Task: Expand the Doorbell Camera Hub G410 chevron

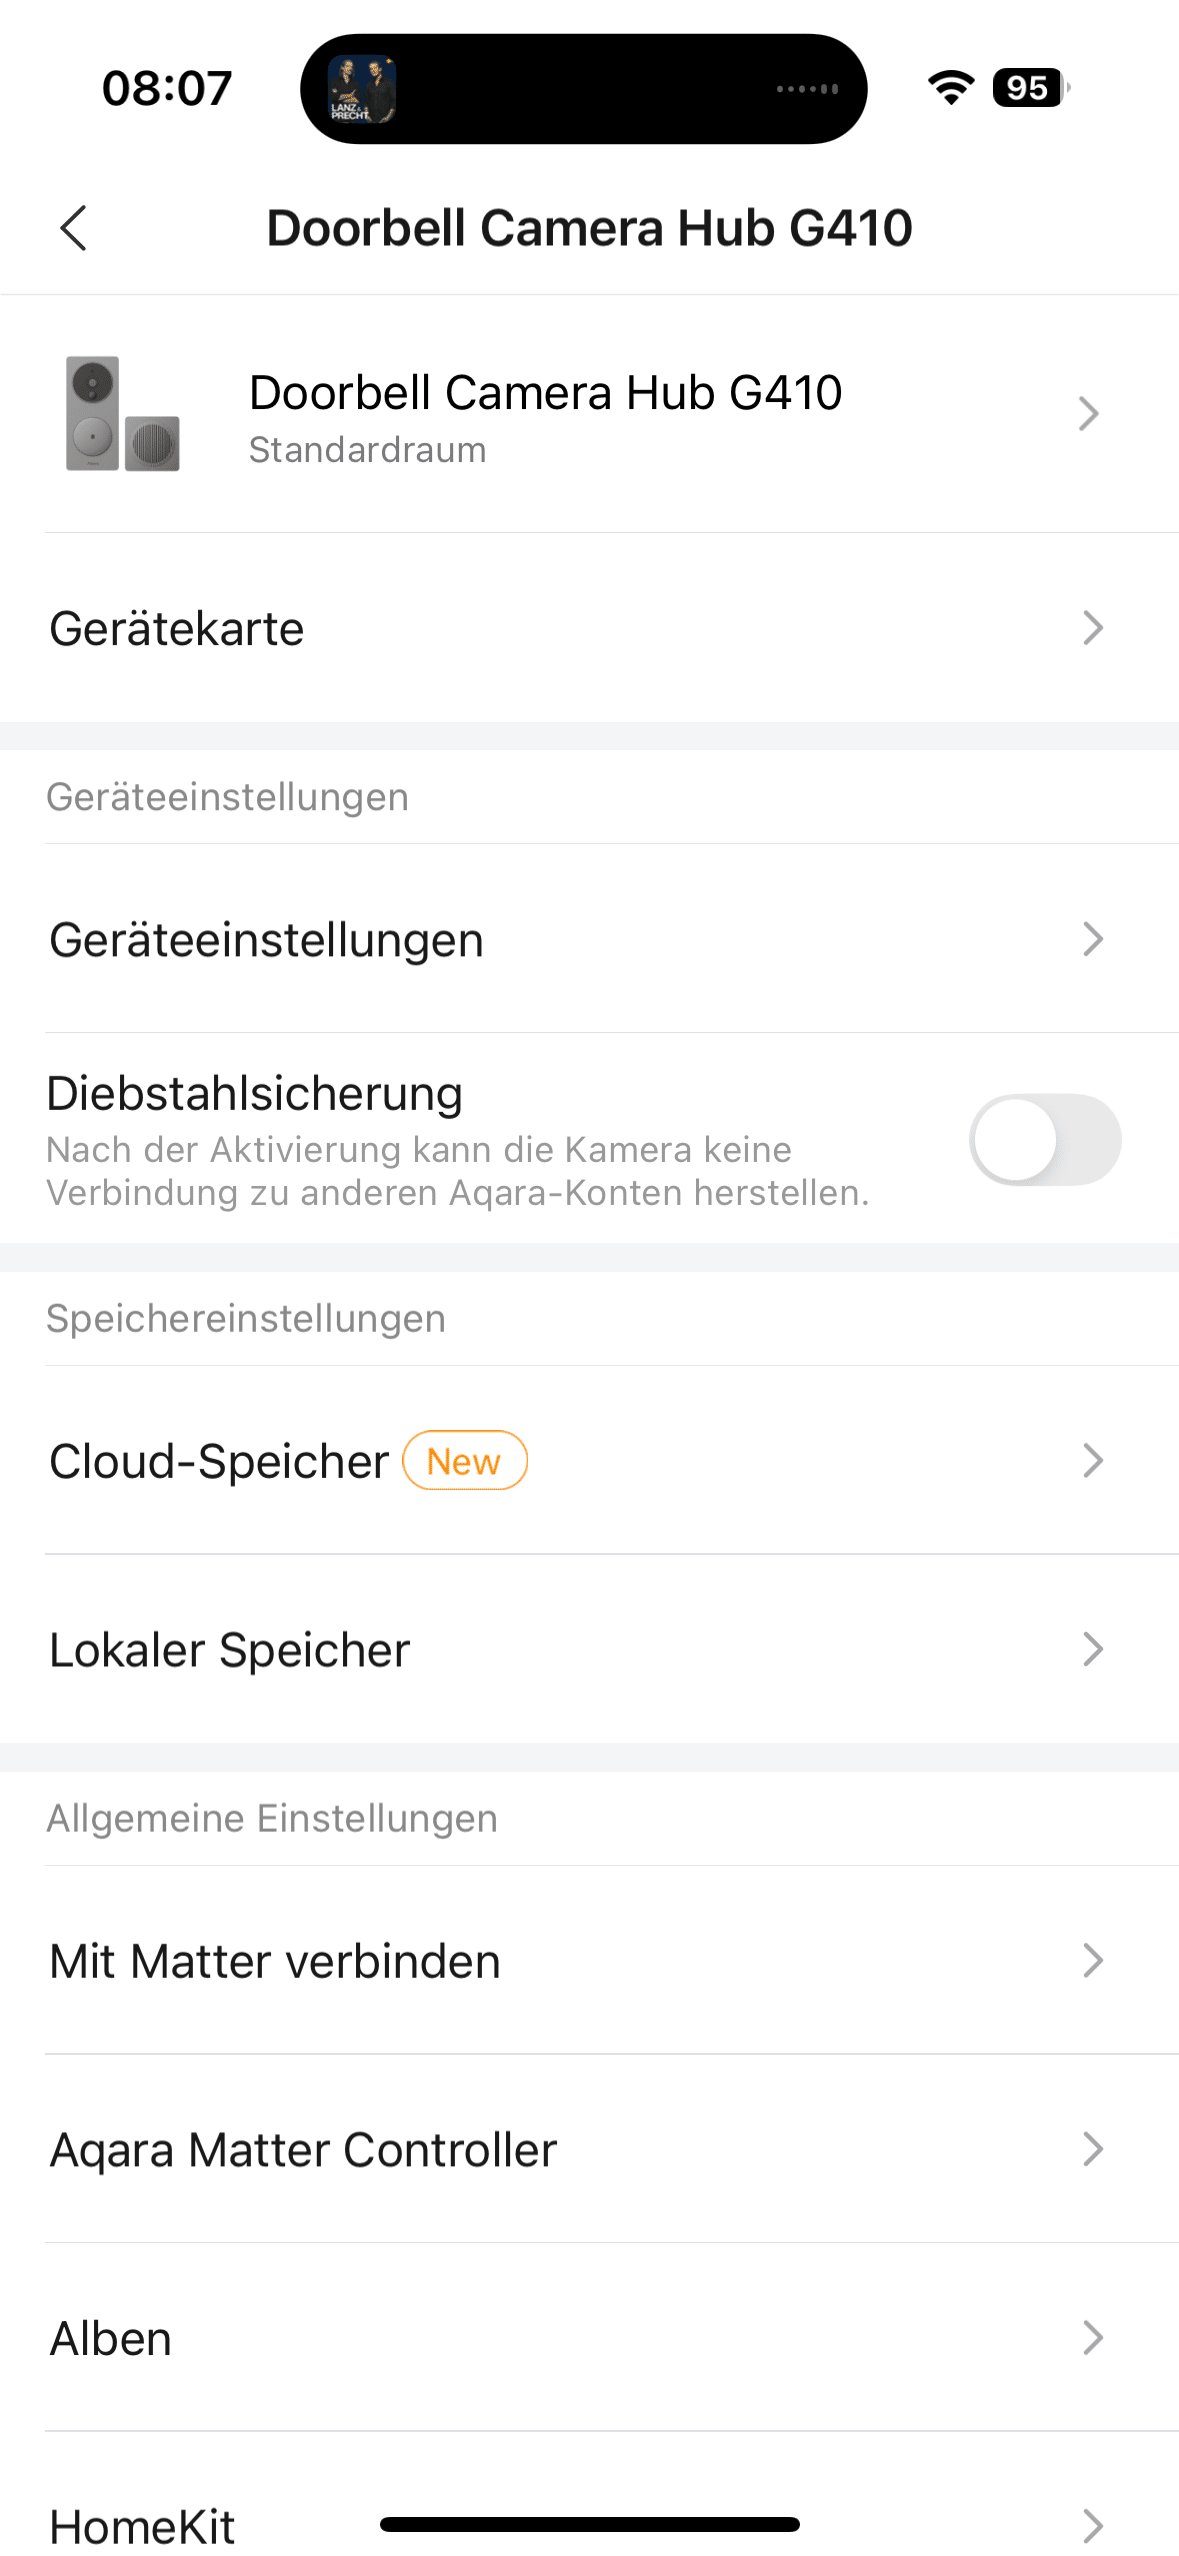Action: [x=1089, y=413]
